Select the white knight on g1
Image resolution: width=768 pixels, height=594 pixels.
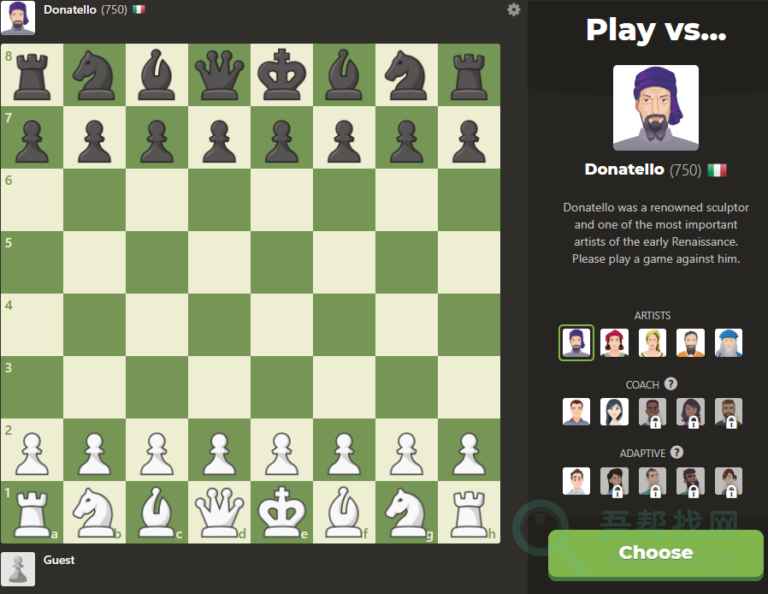coord(407,512)
